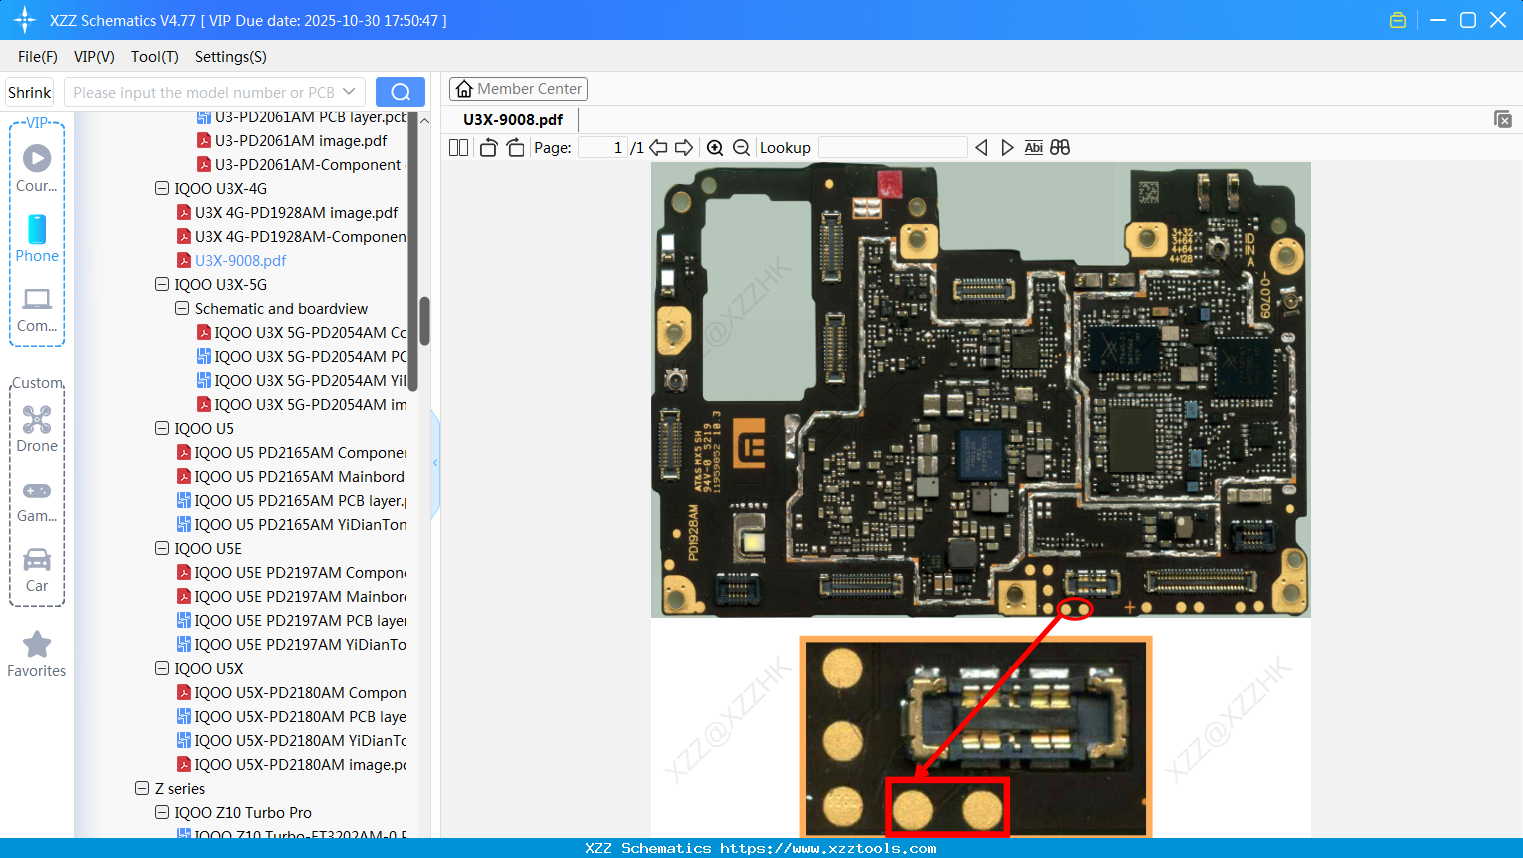Open the Tool(T) menu
Image resolution: width=1523 pixels, height=858 pixels.
click(x=154, y=57)
